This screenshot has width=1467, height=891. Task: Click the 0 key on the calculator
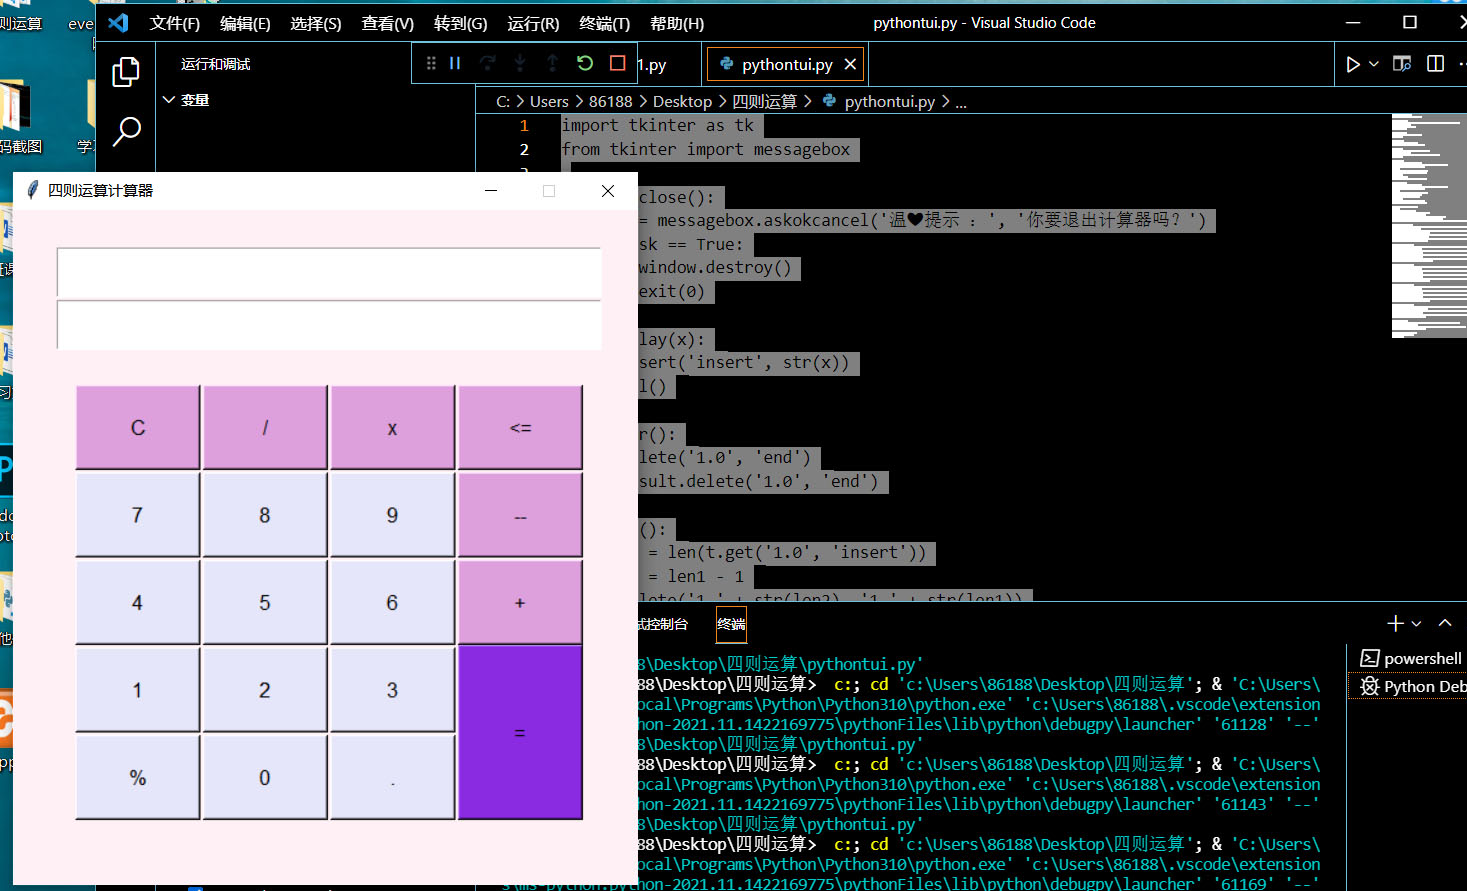click(265, 777)
